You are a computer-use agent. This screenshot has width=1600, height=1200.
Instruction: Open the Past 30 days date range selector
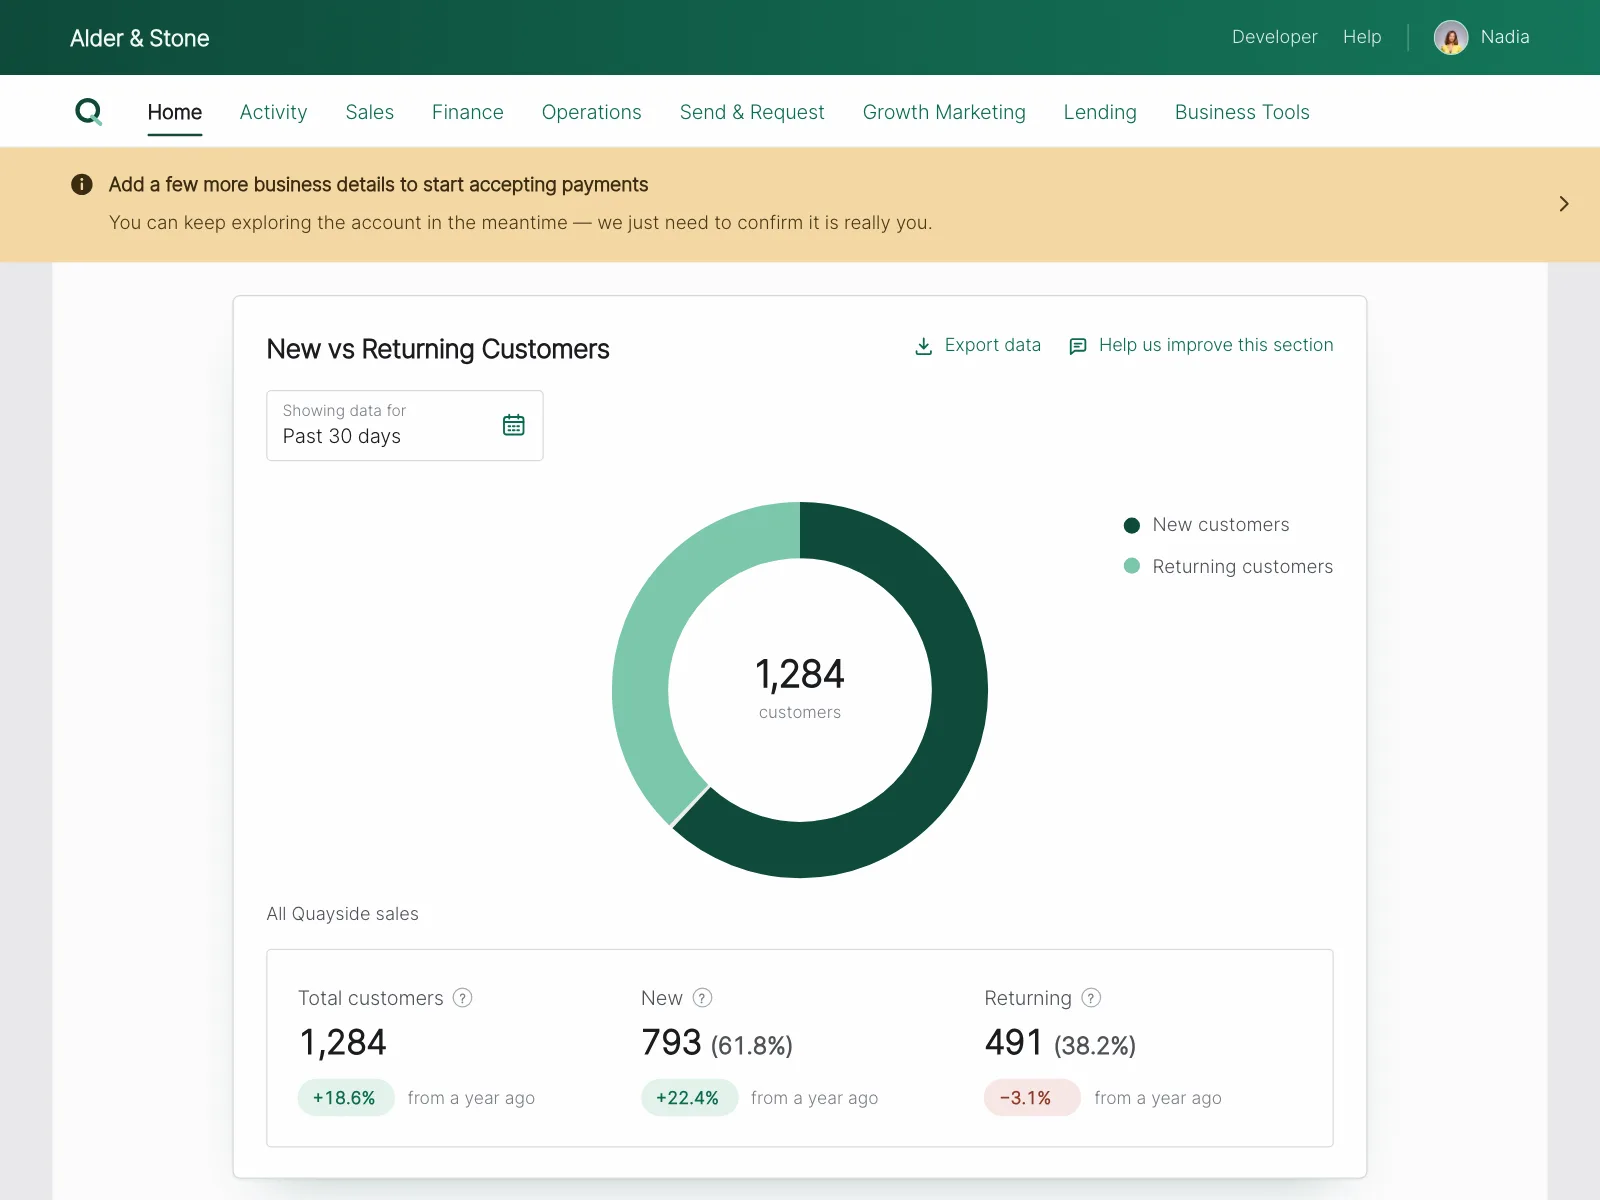pos(405,426)
